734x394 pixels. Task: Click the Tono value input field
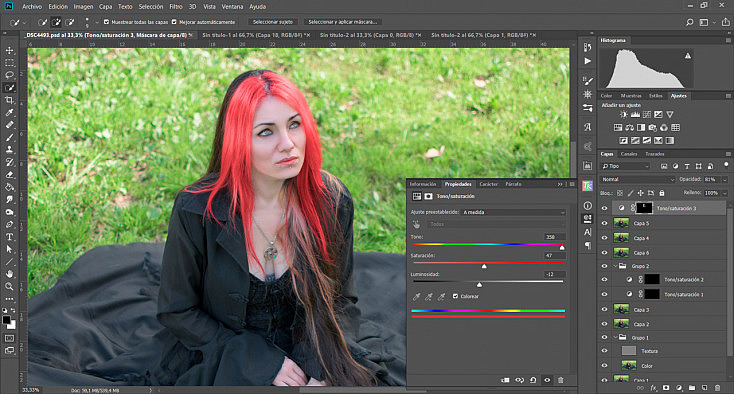pos(555,237)
